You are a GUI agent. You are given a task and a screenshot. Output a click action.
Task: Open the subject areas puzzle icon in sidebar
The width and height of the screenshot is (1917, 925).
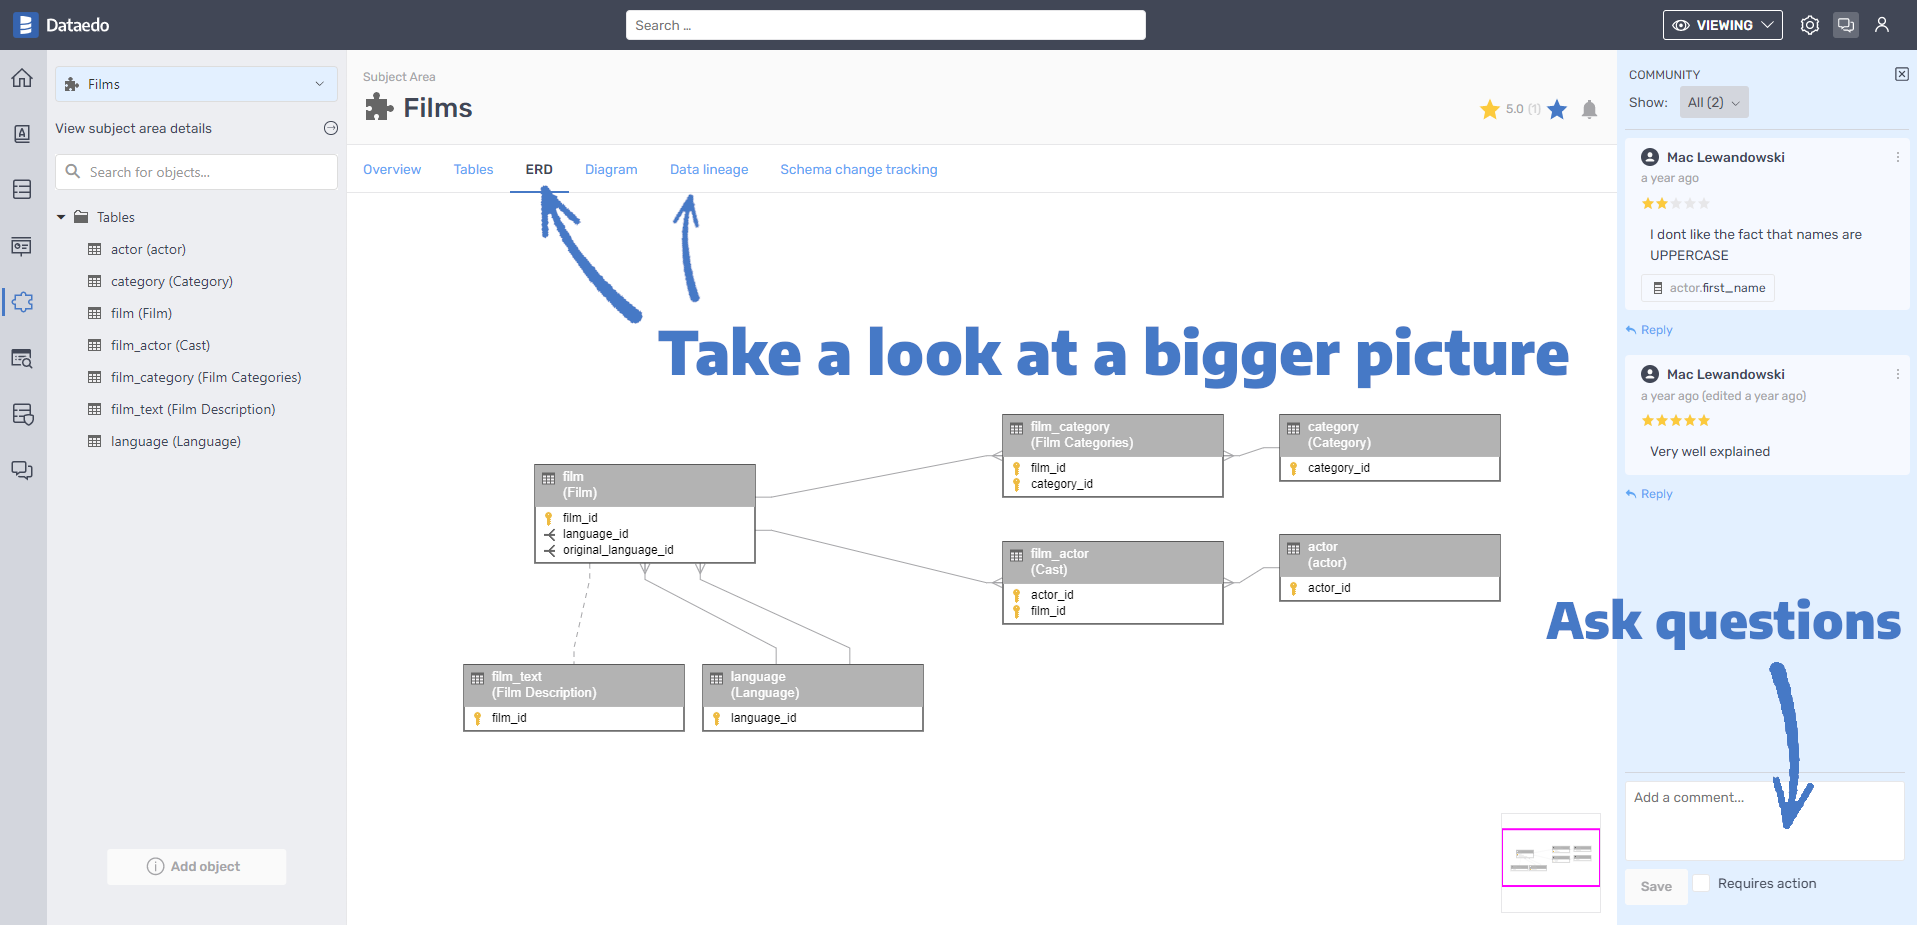point(22,302)
